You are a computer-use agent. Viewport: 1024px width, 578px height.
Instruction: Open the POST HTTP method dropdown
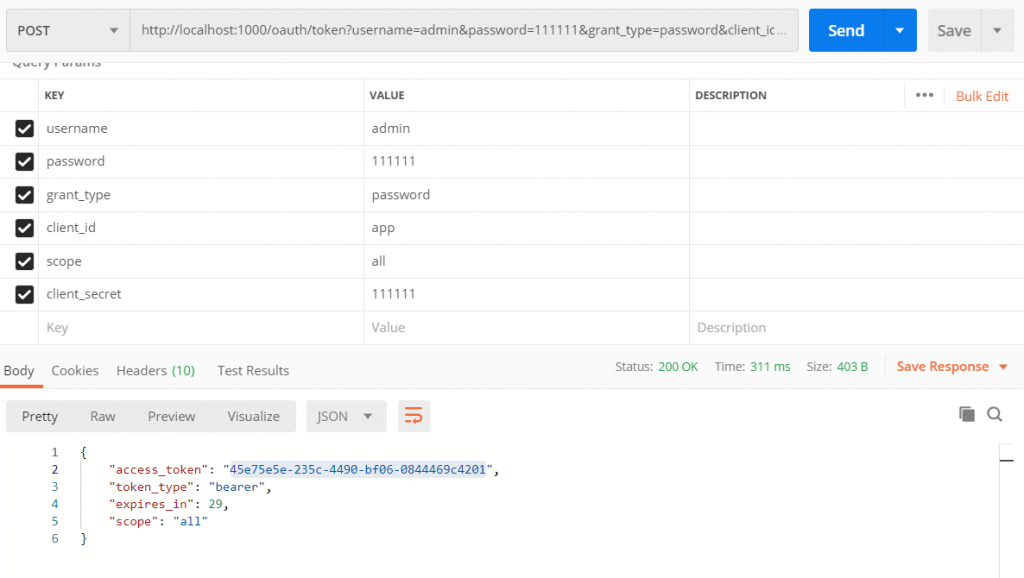tap(68, 31)
